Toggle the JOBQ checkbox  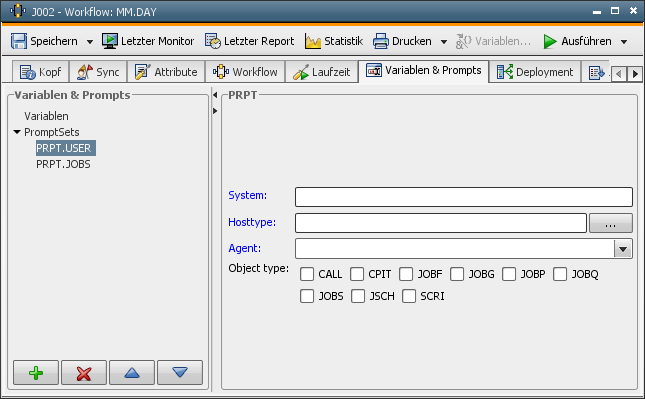(x=560, y=274)
